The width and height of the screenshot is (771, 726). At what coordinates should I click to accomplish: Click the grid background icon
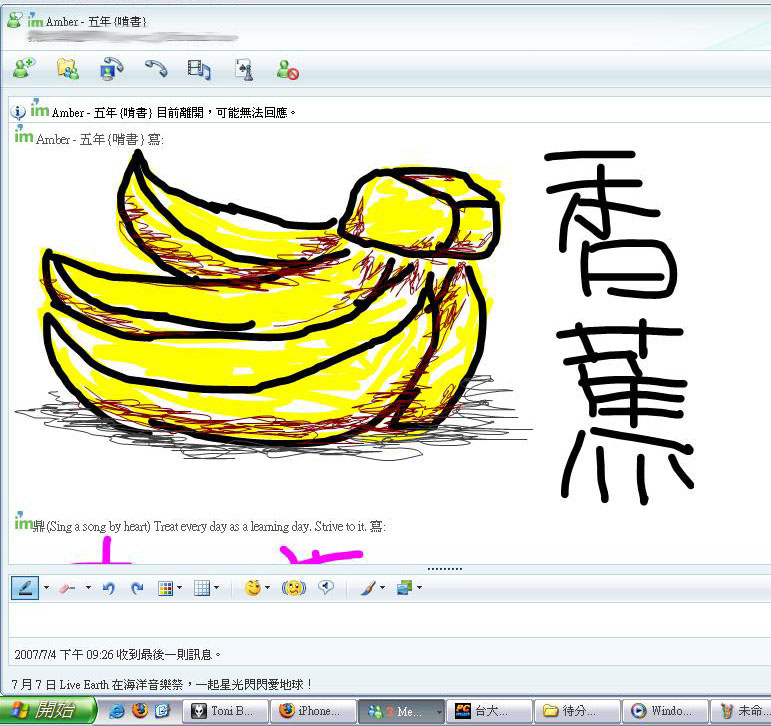coord(202,588)
